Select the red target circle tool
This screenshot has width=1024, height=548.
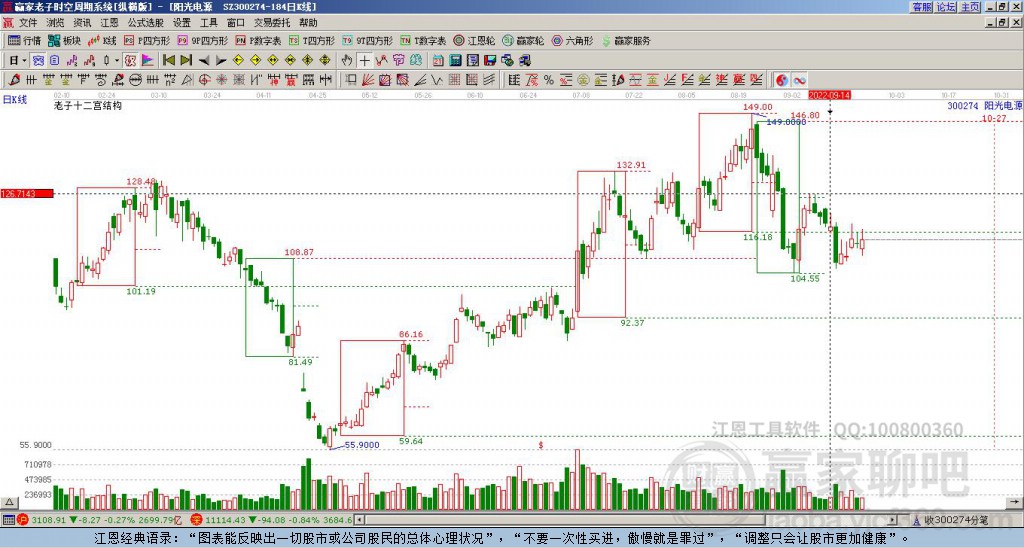(x=204, y=80)
